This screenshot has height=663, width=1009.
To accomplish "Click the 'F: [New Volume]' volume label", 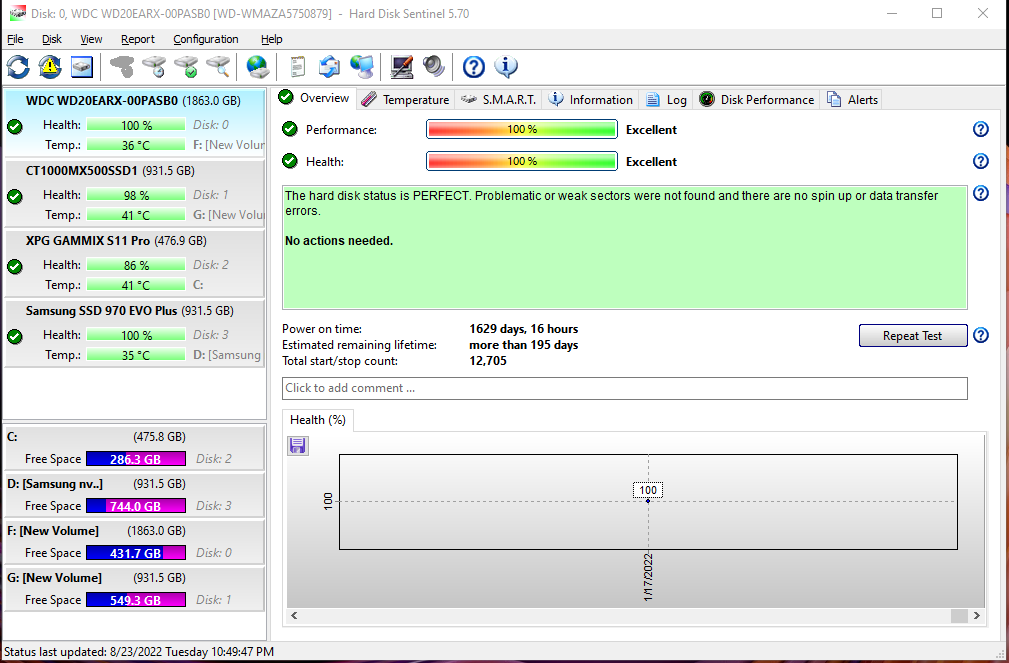I will click(53, 531).
